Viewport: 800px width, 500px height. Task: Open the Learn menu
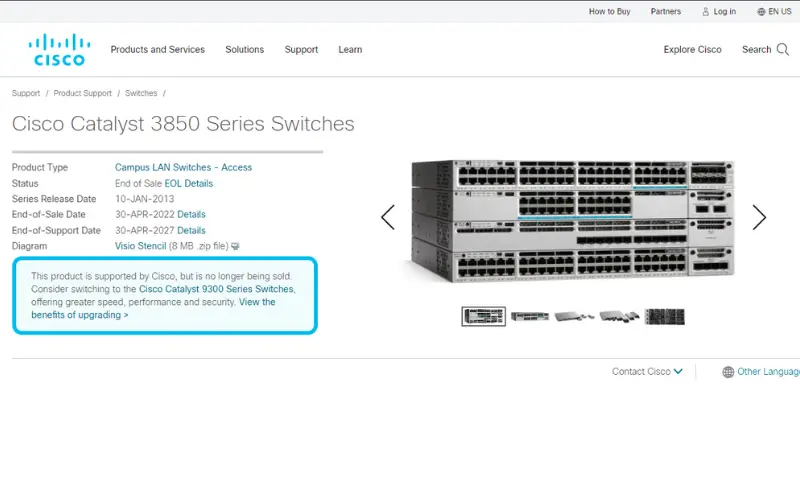pyautogui.click(x=350, y=49)
